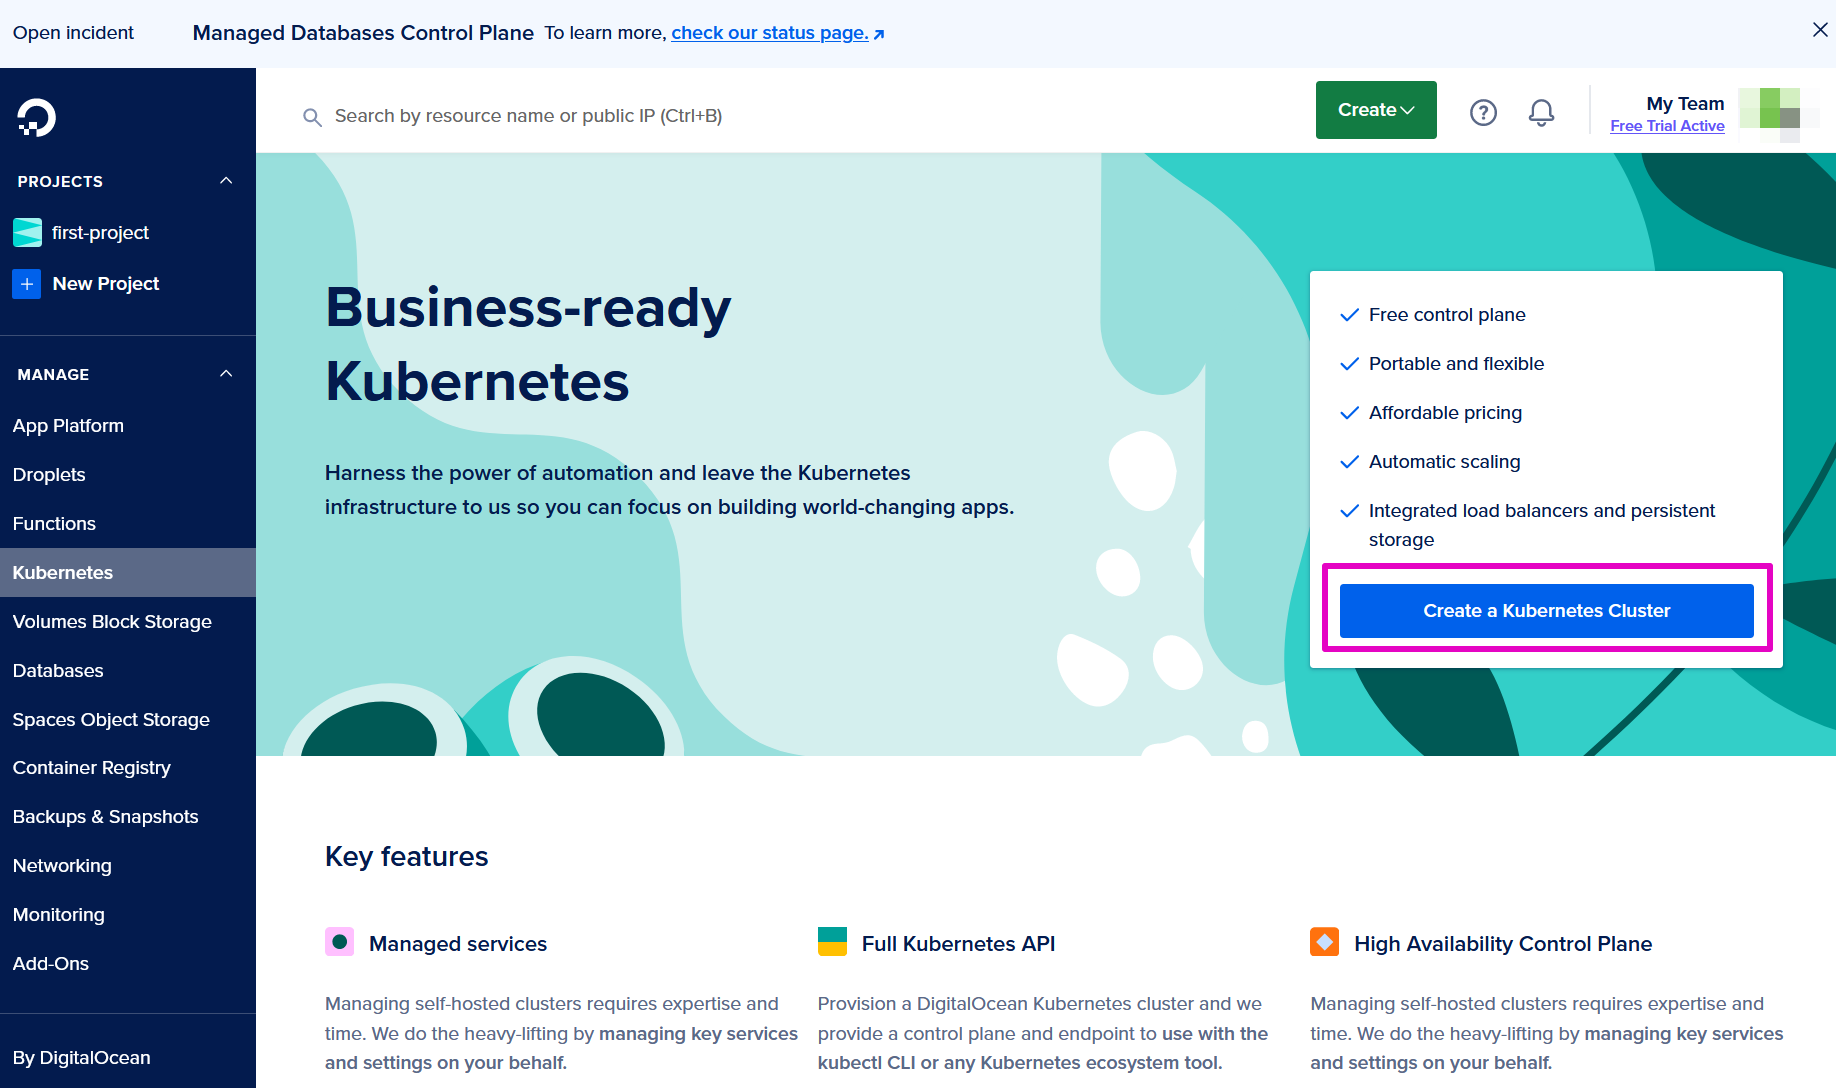1836x1088 pixels.
Task: Open Container Registry
Action: (91, 768)
